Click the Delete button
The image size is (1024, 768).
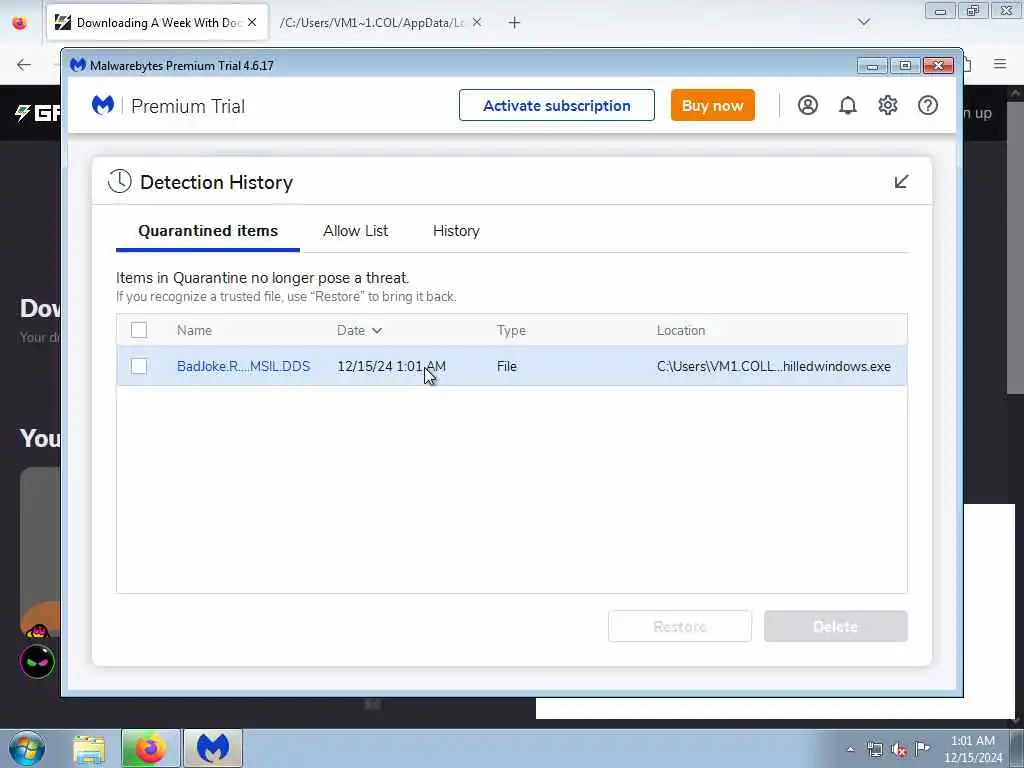tap(835, 626)
